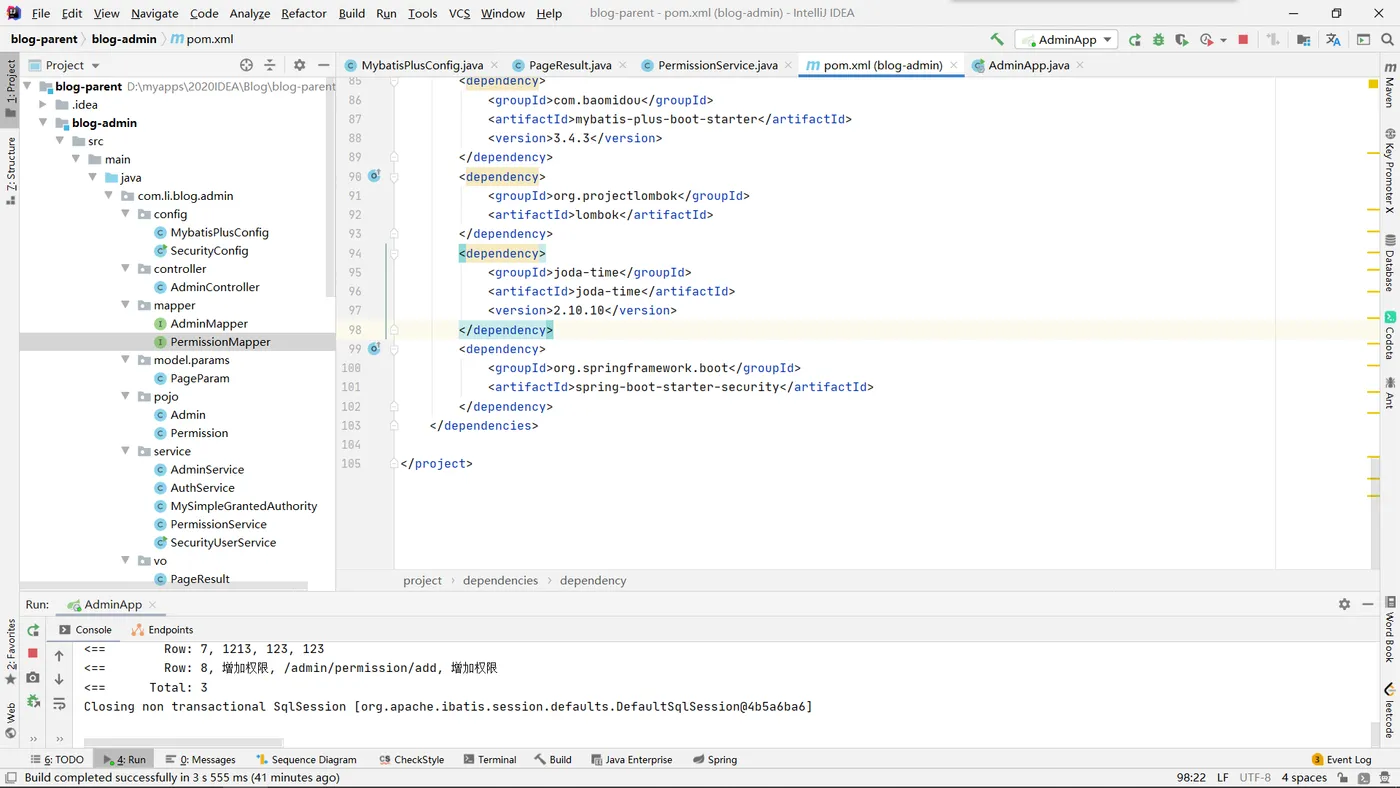Viewport: 1400px width, 788px height.
Task: Click the Profiler run icon in toolbar
Action: pyautogui.click(x=1206, y=40)
